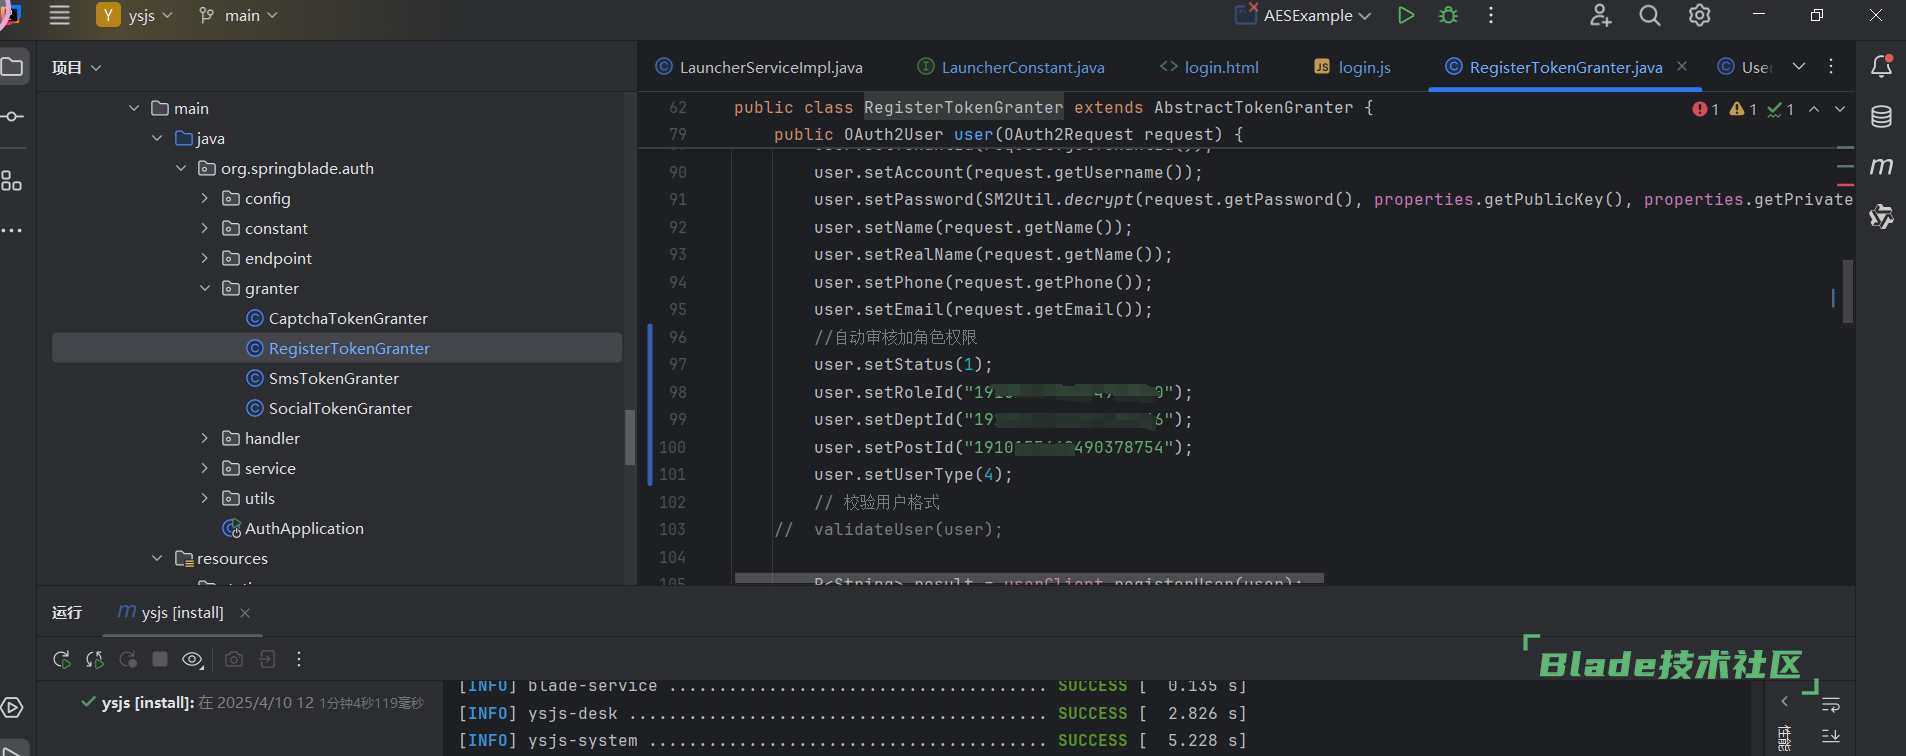Click the rerun failed build icon
This screenshot has height=756, width=1906.
click(95, 659)
